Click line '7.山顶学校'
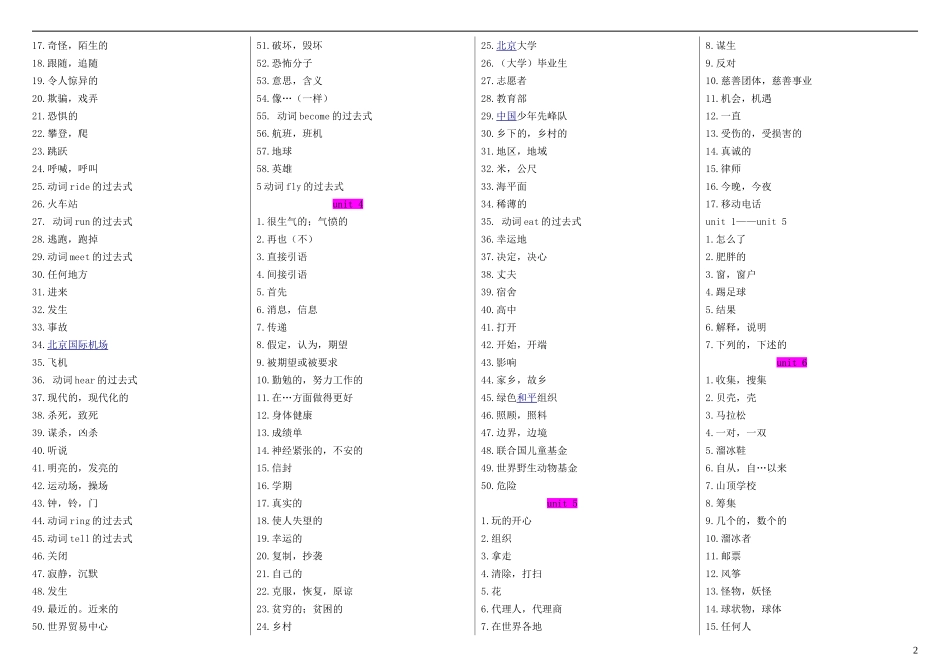 [x=731, y=485]
